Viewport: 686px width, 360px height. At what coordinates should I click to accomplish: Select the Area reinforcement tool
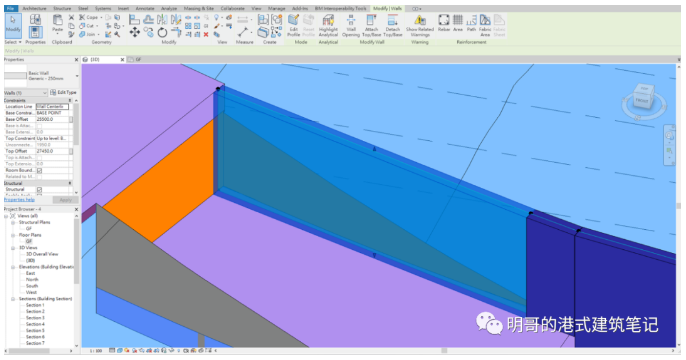tap(458, 23)
